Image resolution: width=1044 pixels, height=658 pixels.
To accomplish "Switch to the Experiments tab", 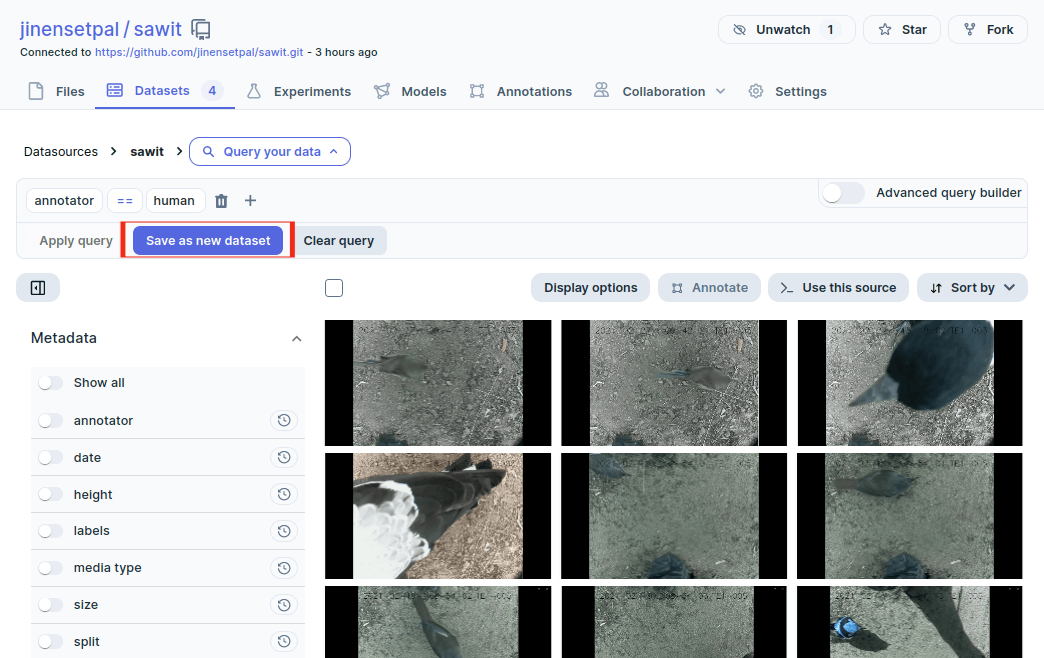I will [299, 91].
